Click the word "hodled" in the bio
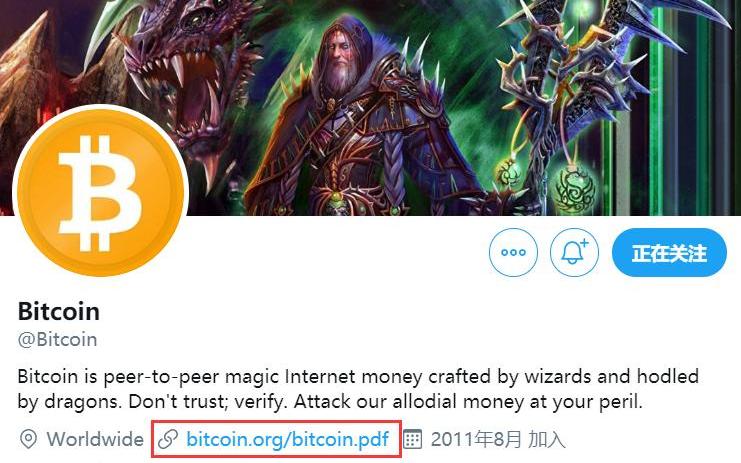741x463 pixels. tap(668, 377)
